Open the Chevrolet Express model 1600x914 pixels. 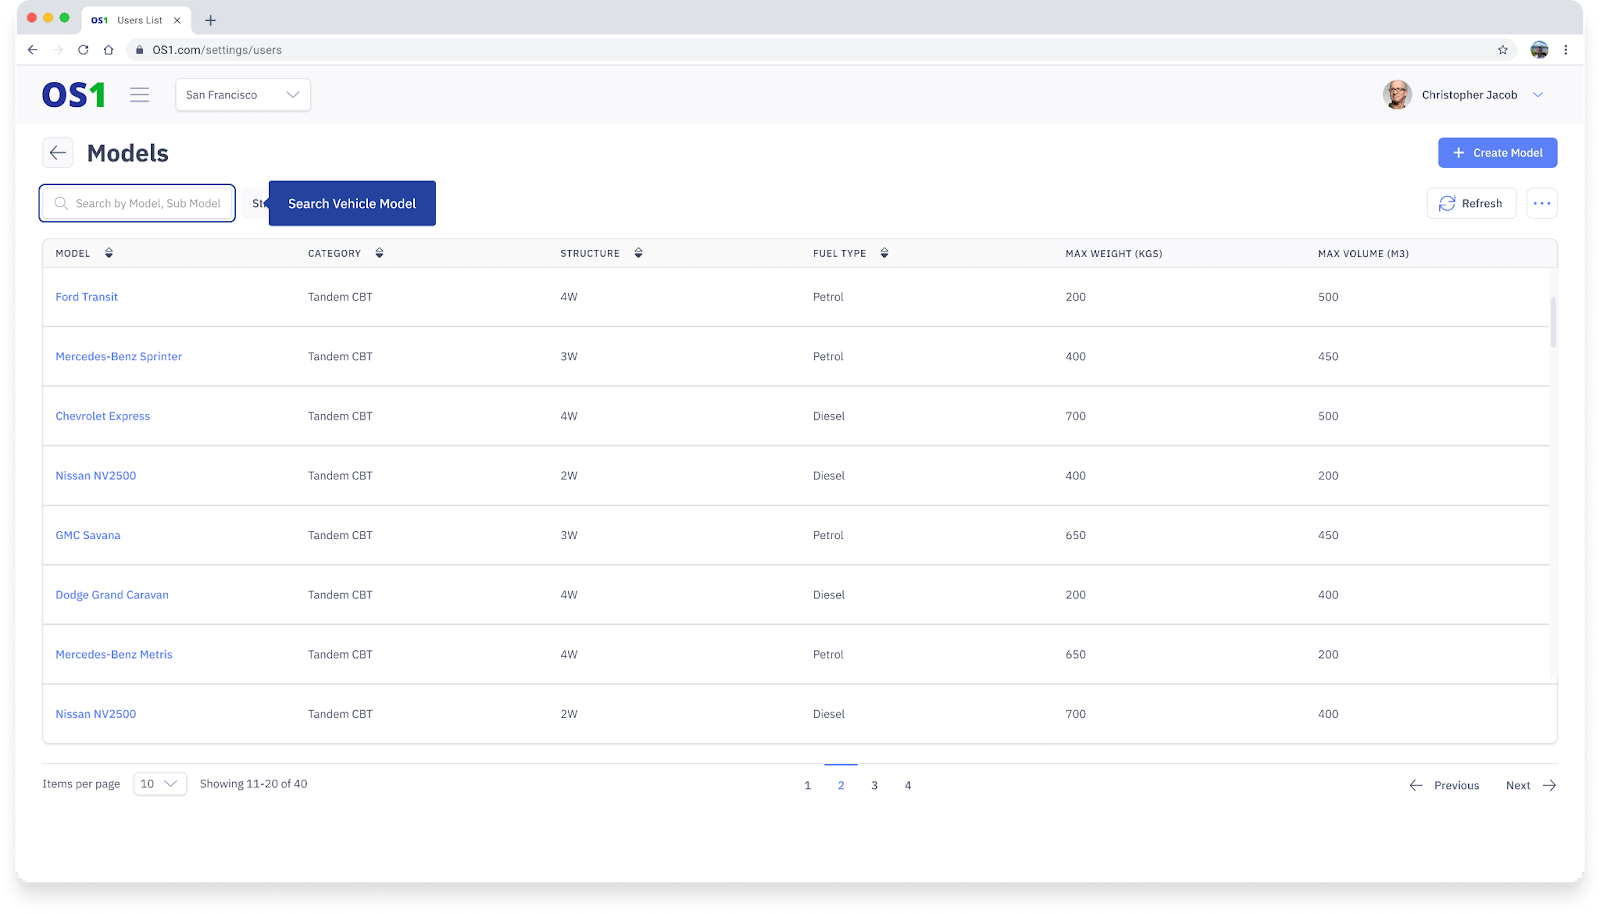103,416
